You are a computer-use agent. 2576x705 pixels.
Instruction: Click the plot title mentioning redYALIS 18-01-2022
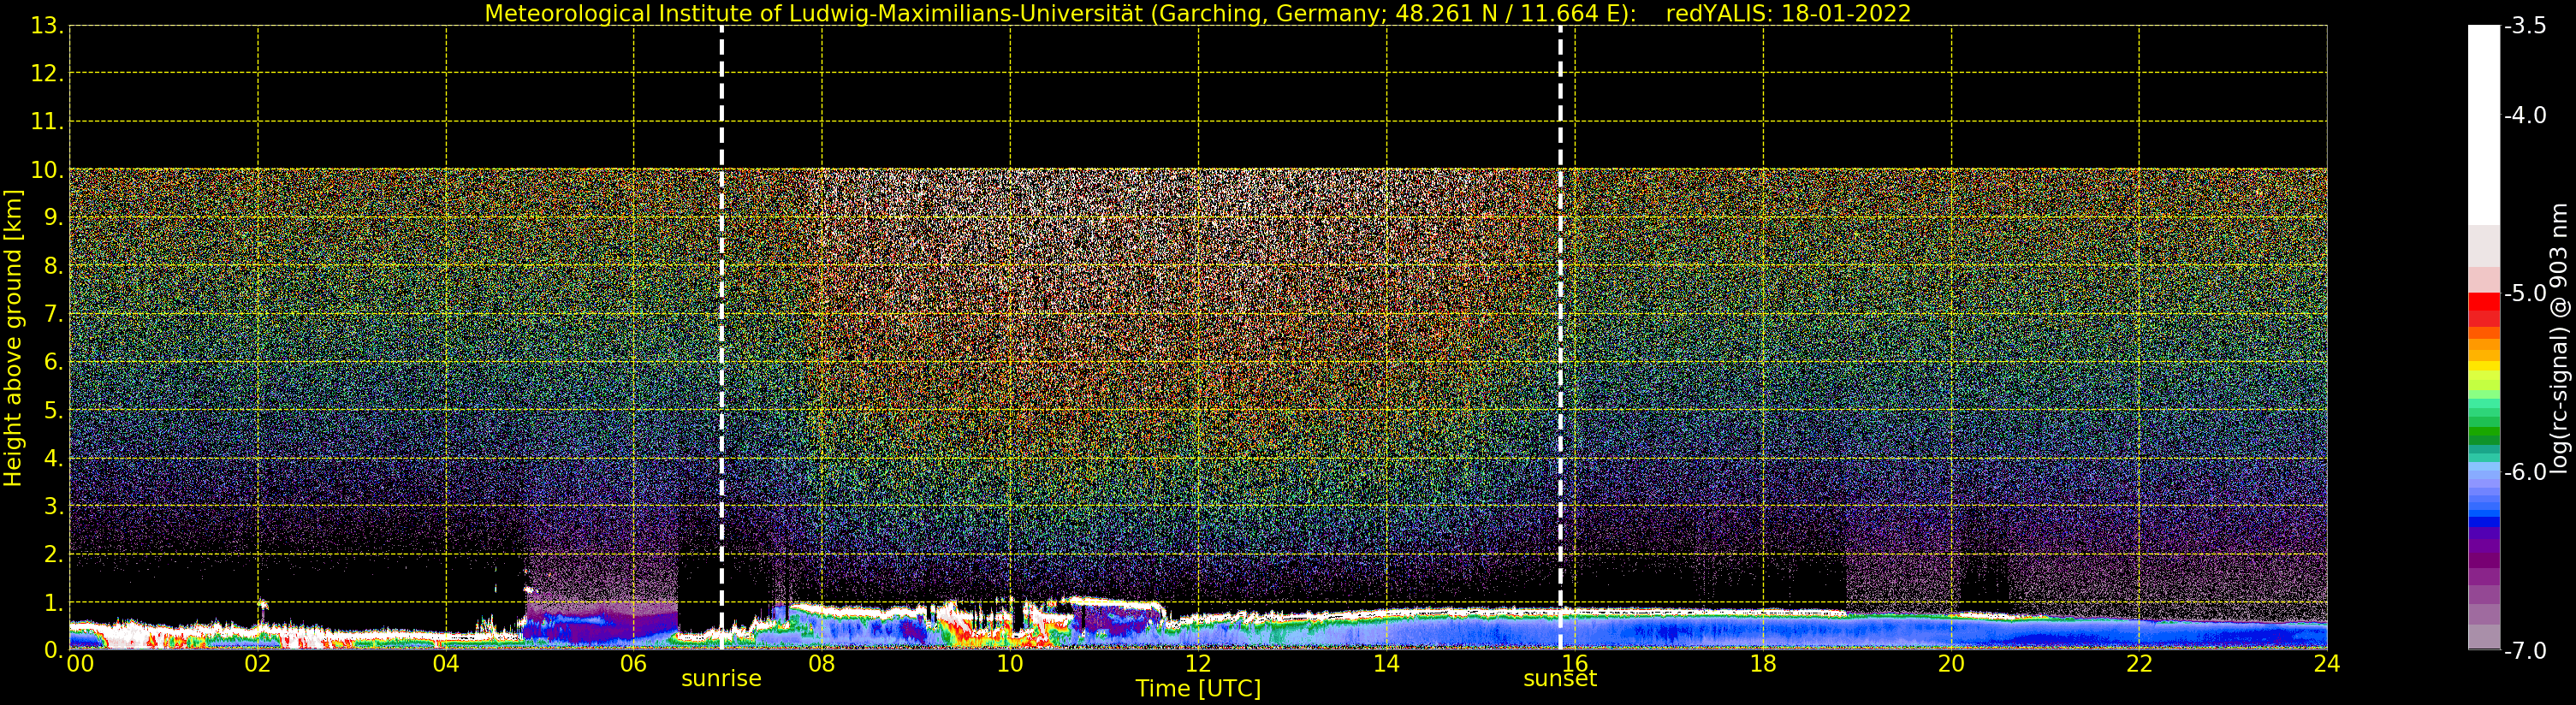pyautogui.click(x=1197, y=13)
